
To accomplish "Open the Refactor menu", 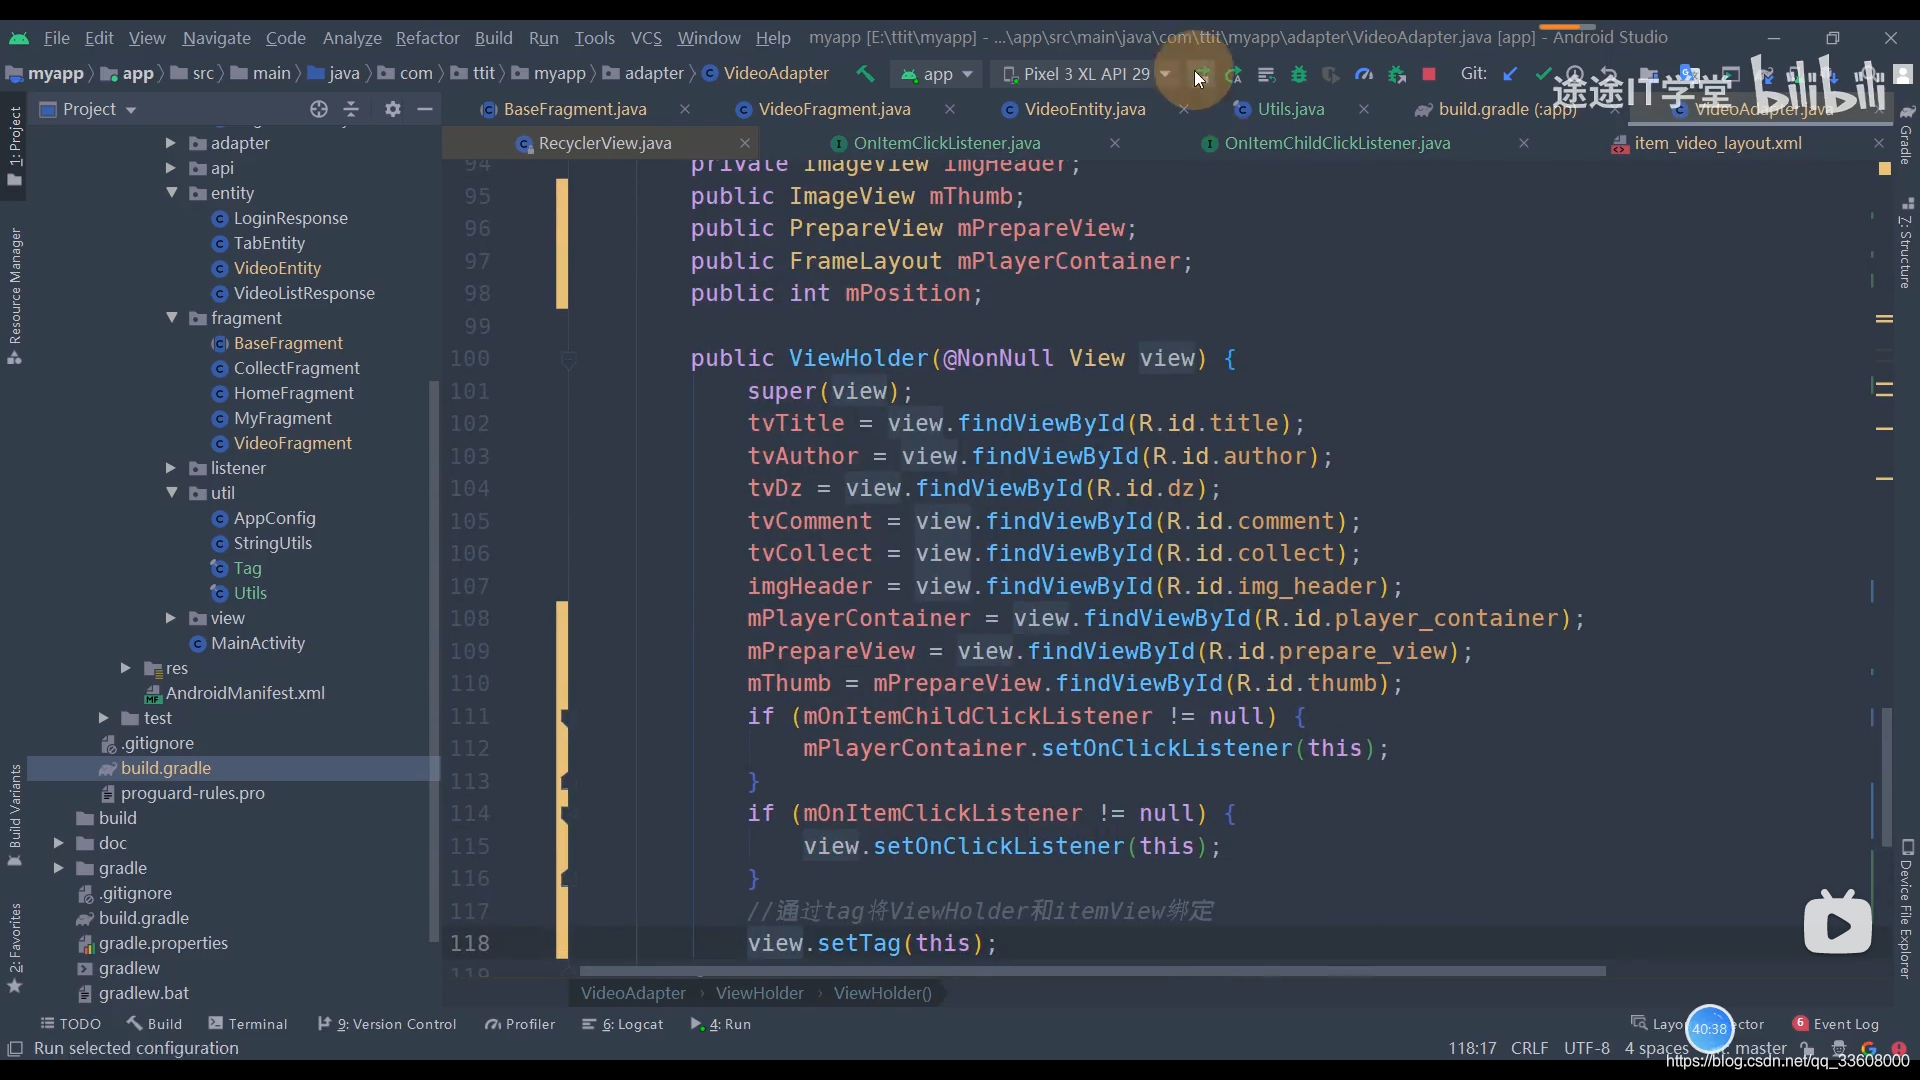I will click(427, 38).
